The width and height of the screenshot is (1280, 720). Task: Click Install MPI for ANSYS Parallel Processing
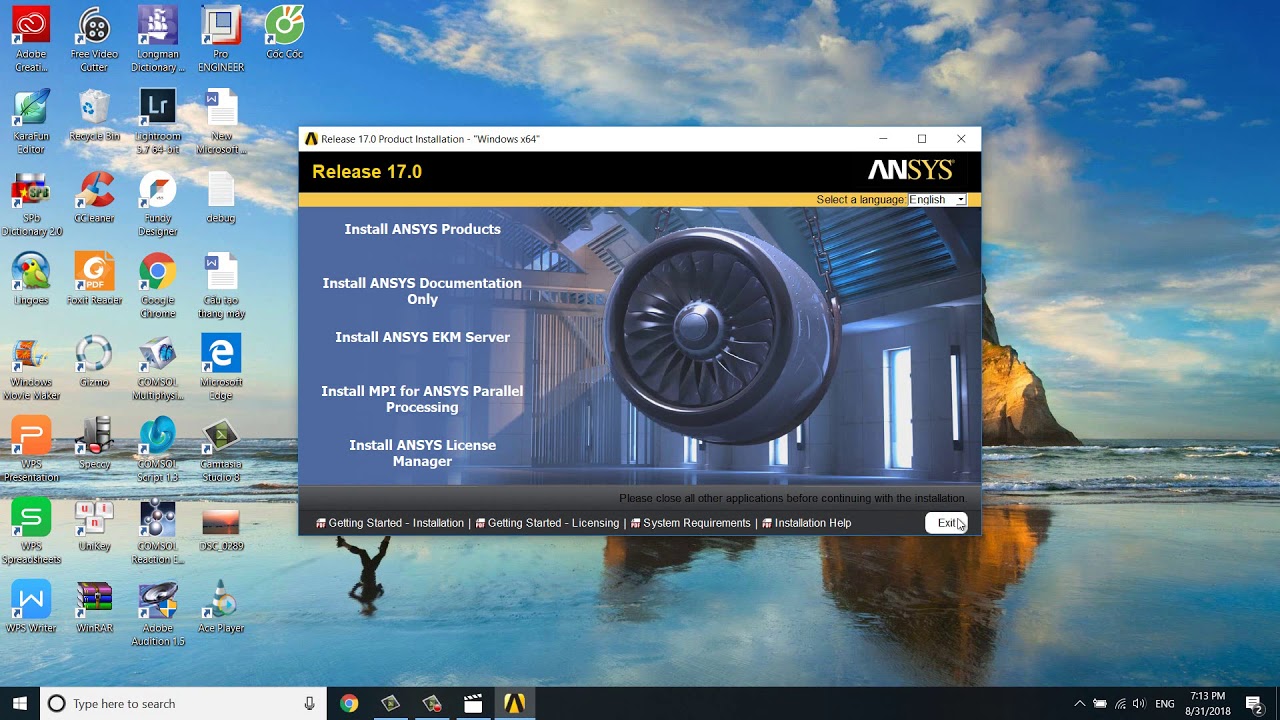click(422, 399)
